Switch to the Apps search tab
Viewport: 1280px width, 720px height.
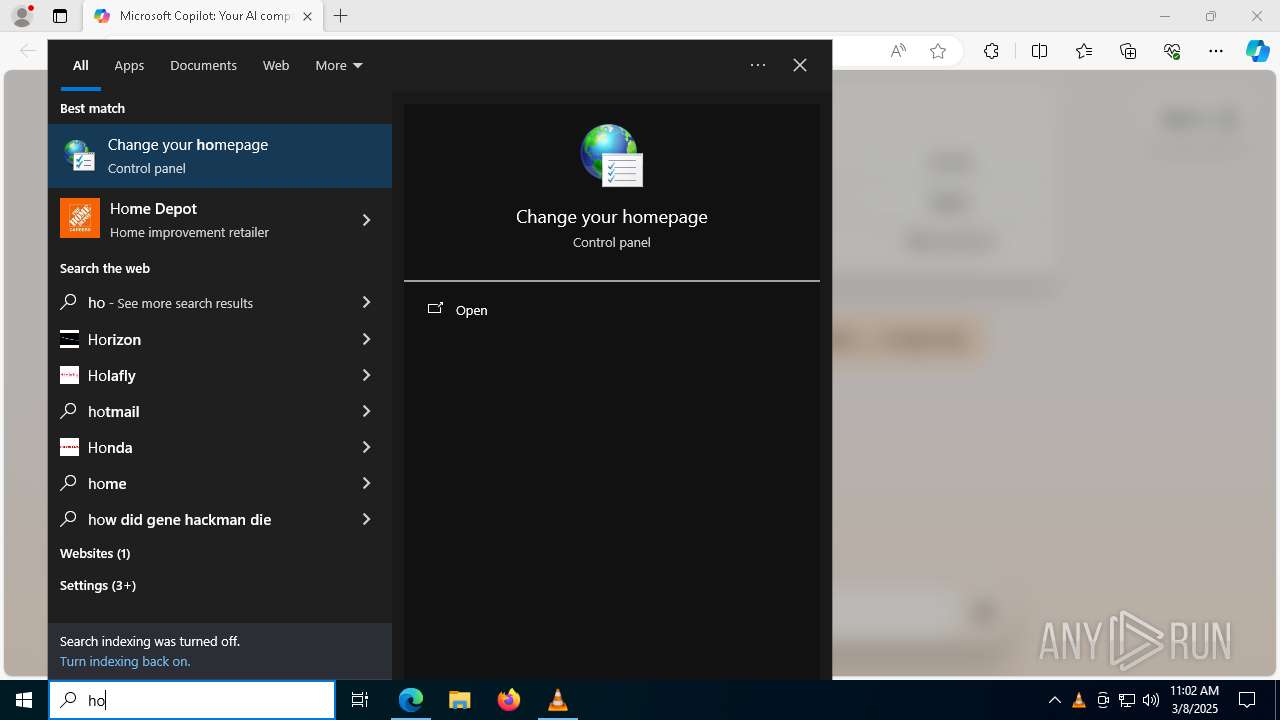coord(129,65)
